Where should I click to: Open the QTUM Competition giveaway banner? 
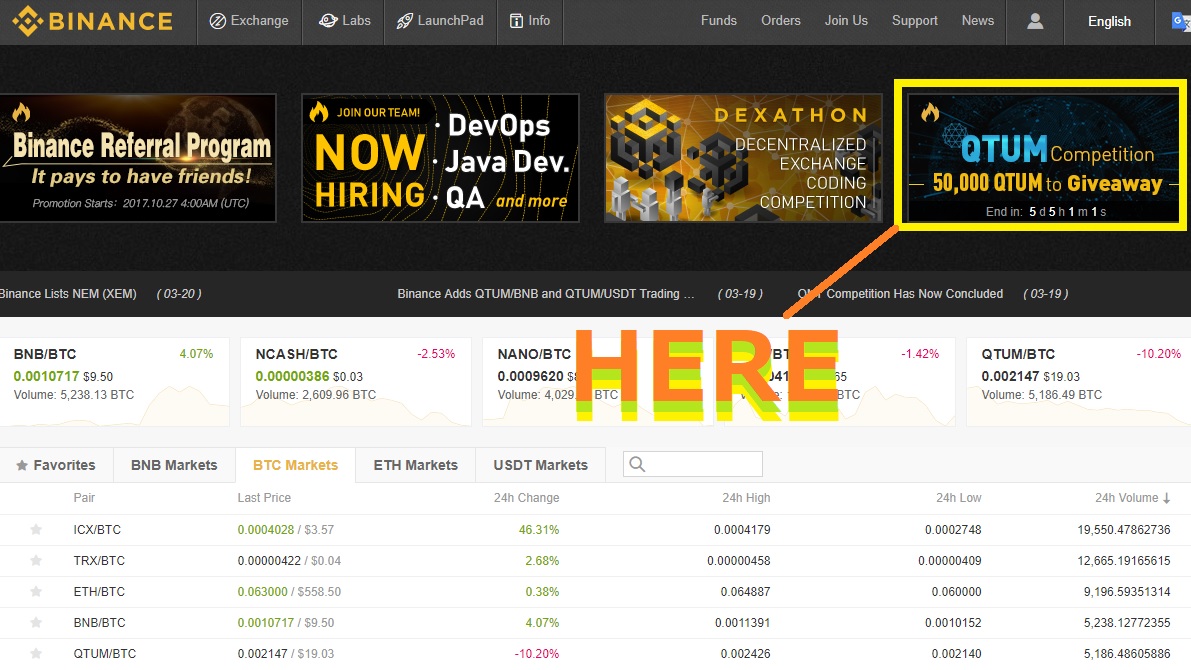[x=1042, y=158]
